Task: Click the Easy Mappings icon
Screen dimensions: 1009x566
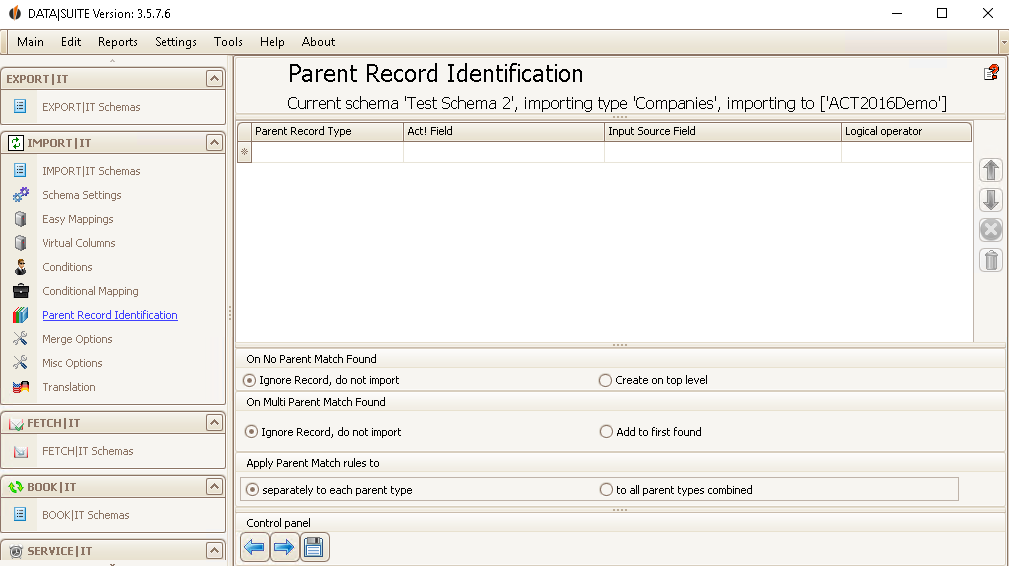Action: point(21,219)
